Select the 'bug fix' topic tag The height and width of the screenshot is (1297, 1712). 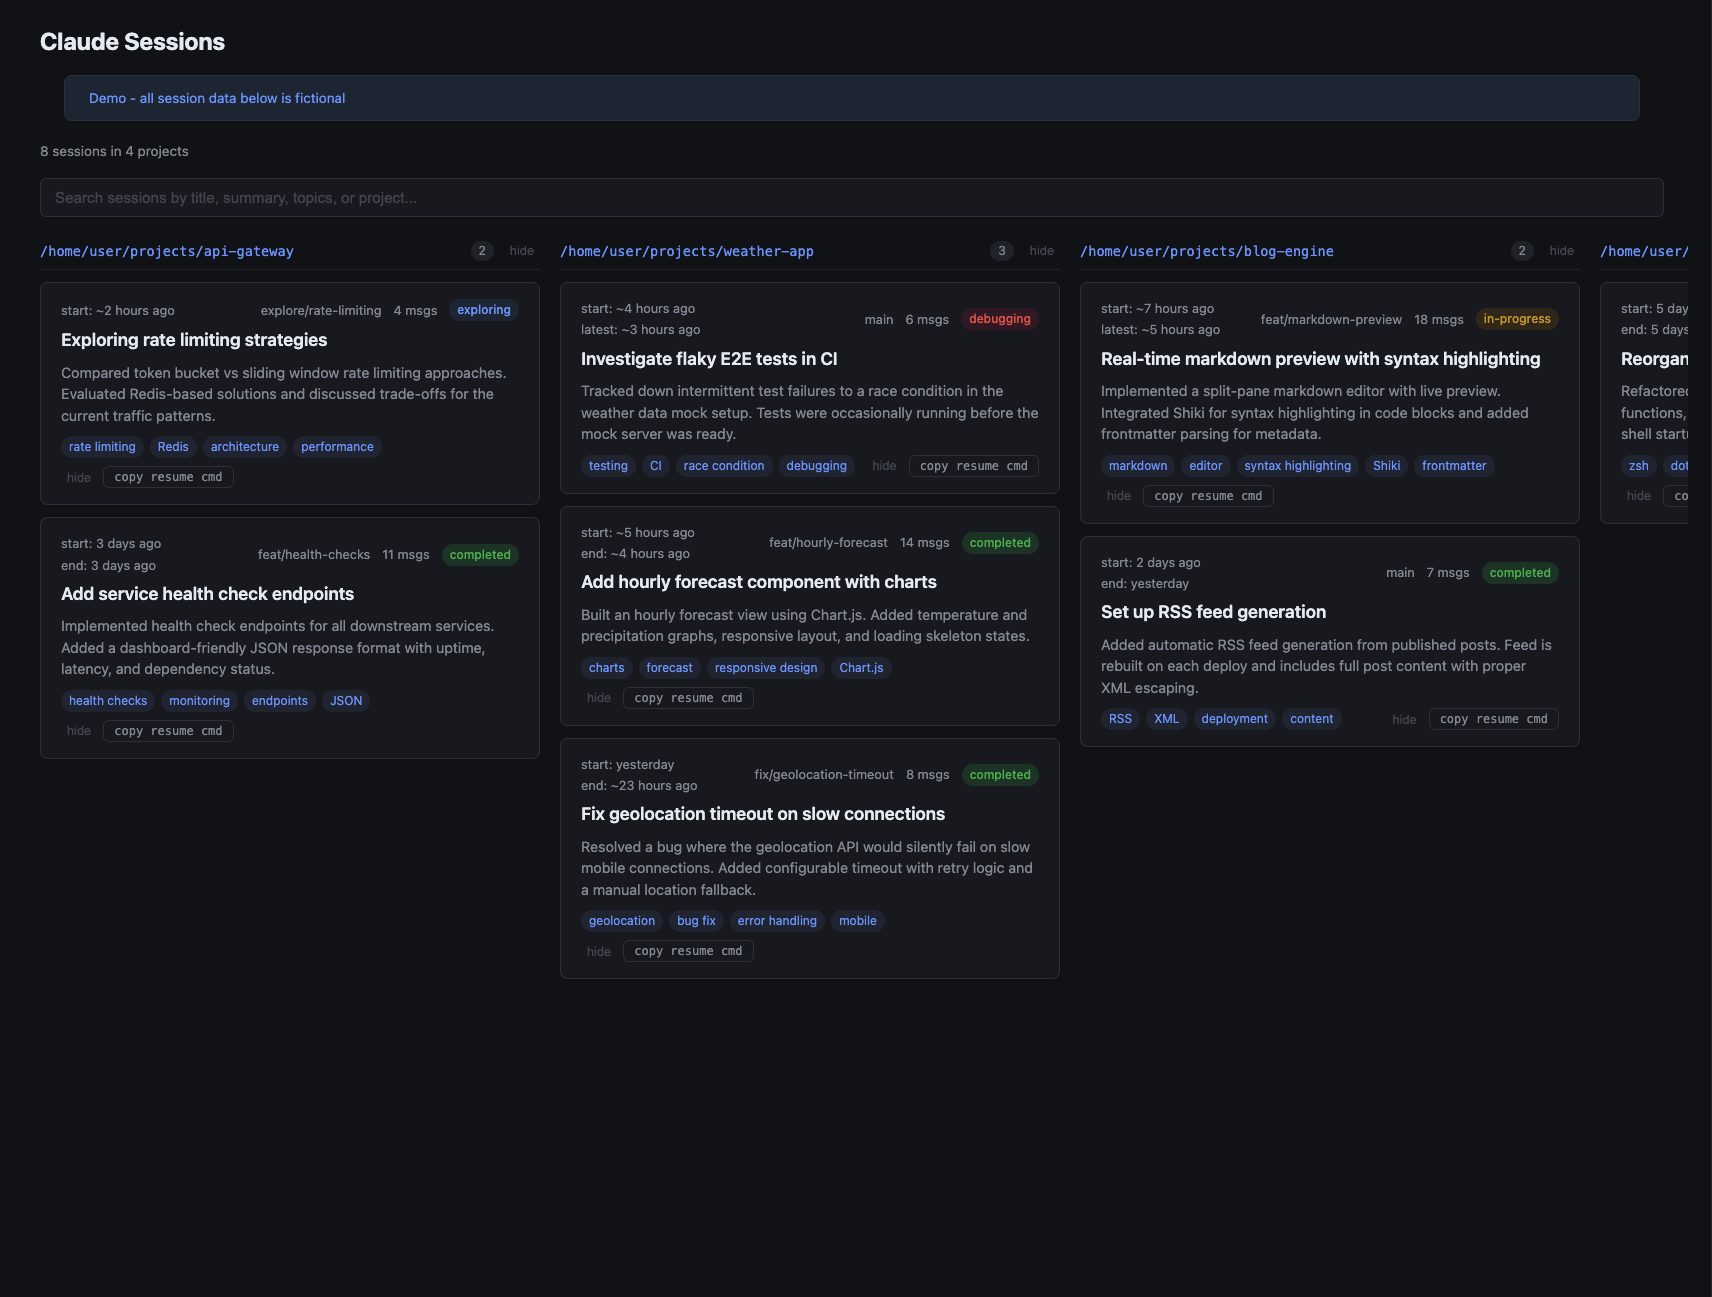[696, 921]
